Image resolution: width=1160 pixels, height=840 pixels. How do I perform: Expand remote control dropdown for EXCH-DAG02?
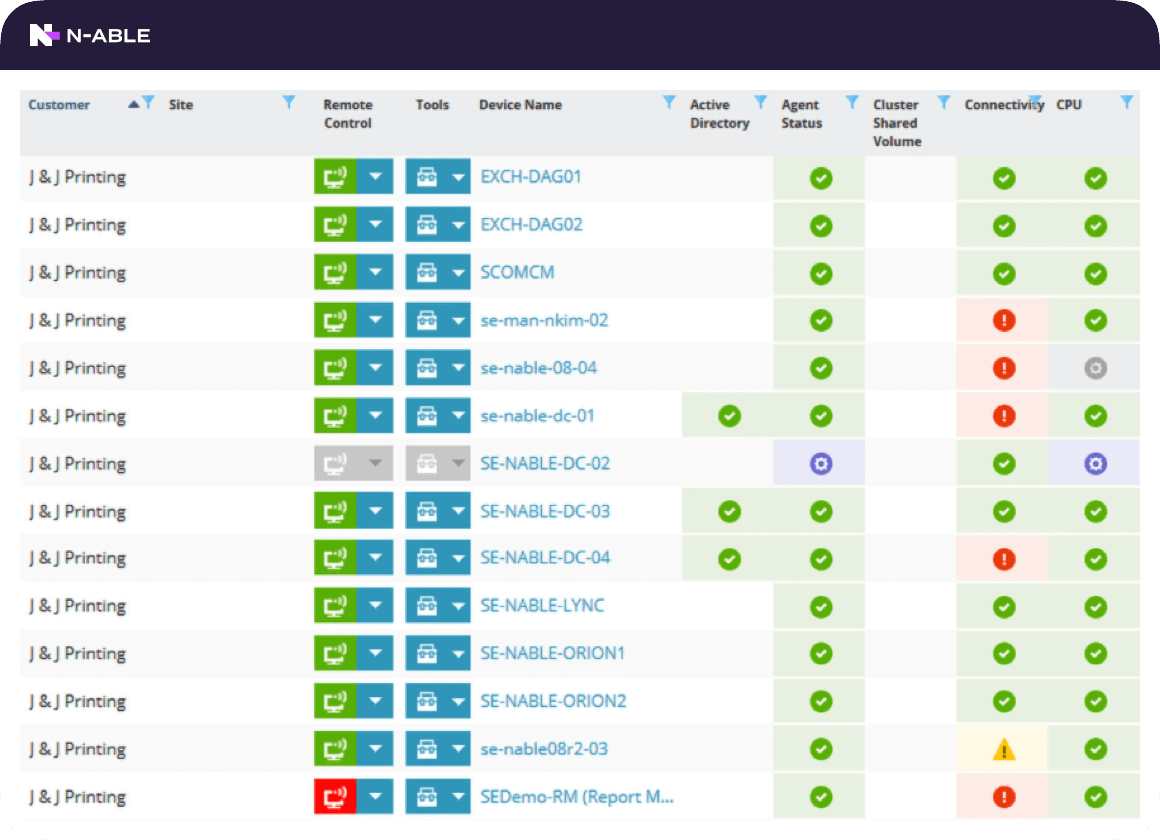(375, 225)
